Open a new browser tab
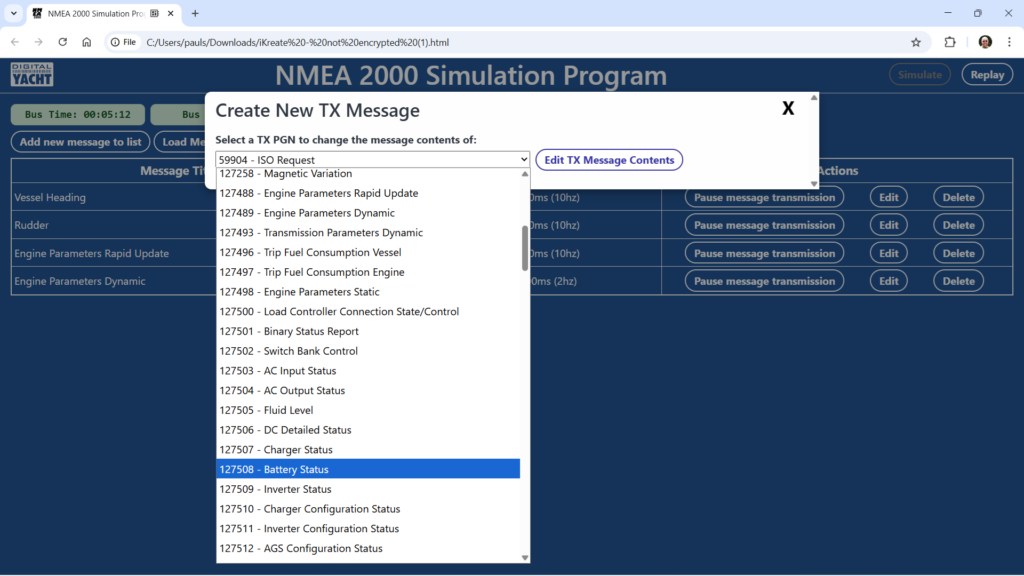The height and width of the screenshot is (576, 1024). click(x=195, y=13)
